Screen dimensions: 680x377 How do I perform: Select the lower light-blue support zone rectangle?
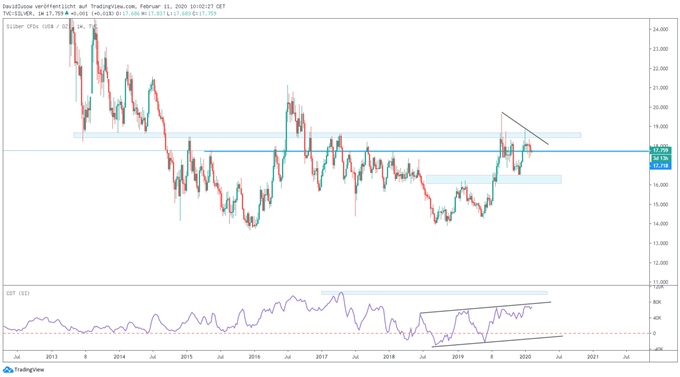[494, 179]
